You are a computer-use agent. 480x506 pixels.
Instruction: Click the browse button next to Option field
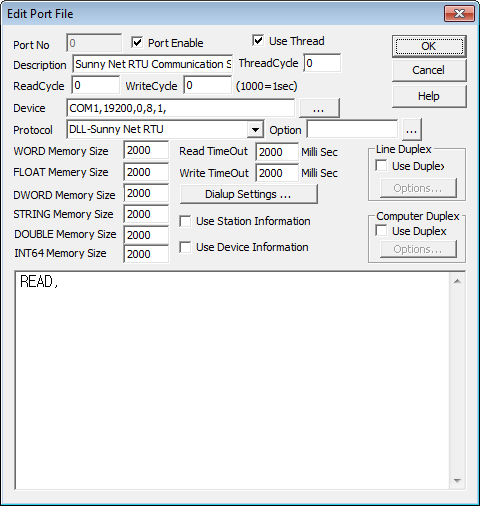[412, 130]
